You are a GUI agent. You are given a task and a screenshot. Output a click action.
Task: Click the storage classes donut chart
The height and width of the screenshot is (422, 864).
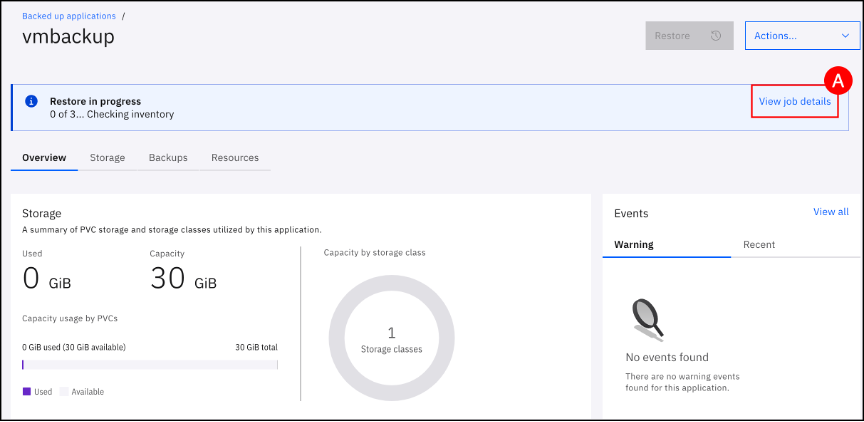point(391,342)
